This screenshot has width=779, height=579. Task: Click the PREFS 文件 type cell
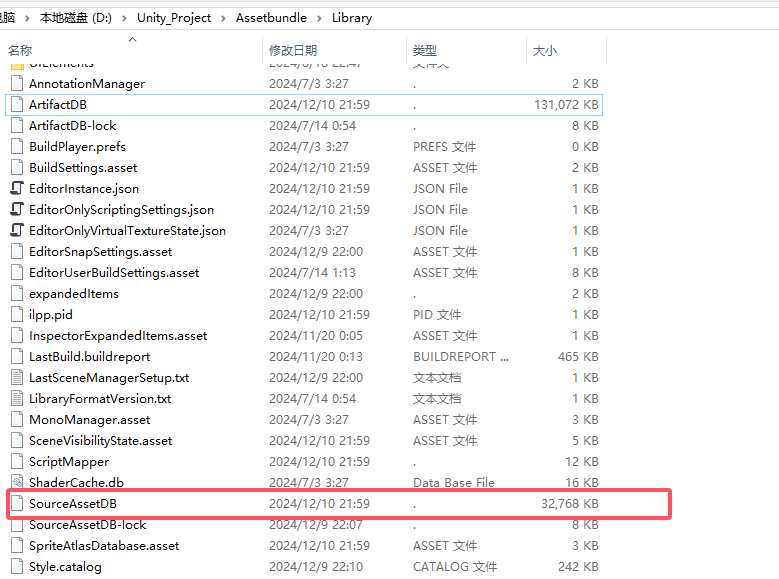[x=444, y=147]
